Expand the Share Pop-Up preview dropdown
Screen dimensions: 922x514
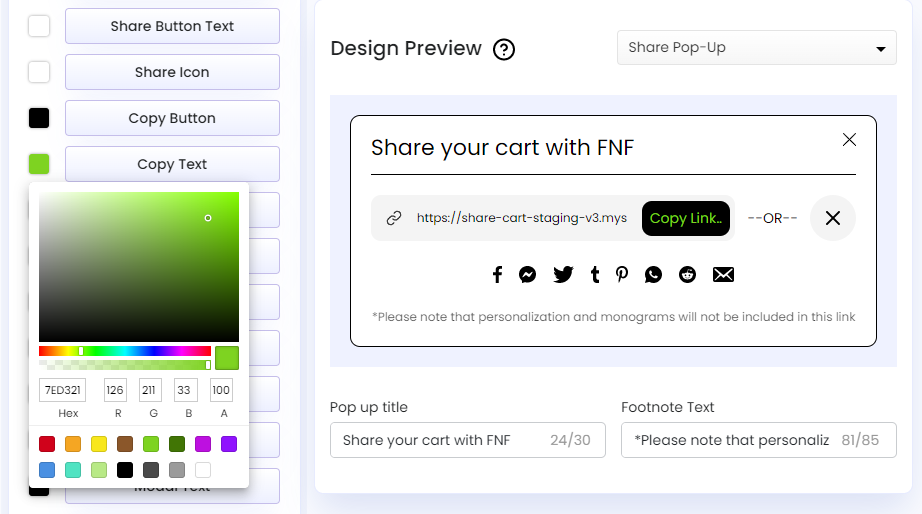pyautogui.click(x=756, y=48)
